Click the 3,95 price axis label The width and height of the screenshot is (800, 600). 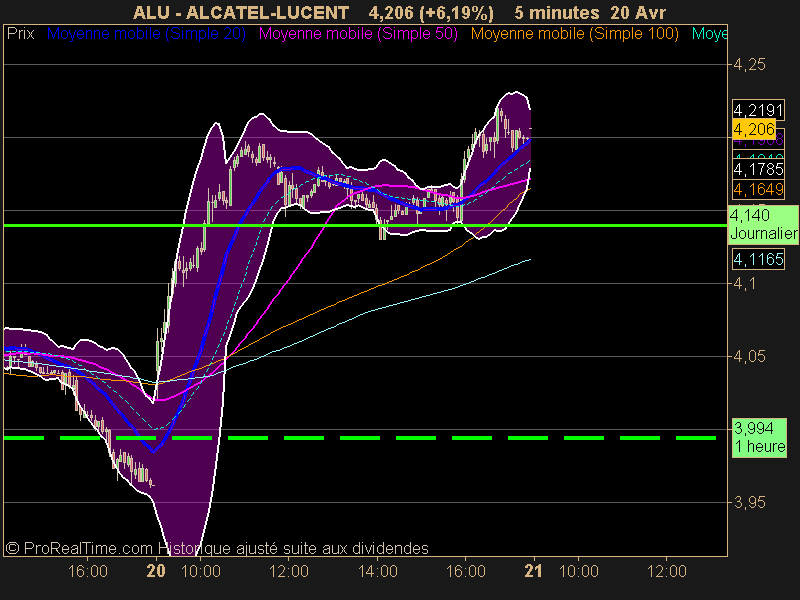coord(749,503)
